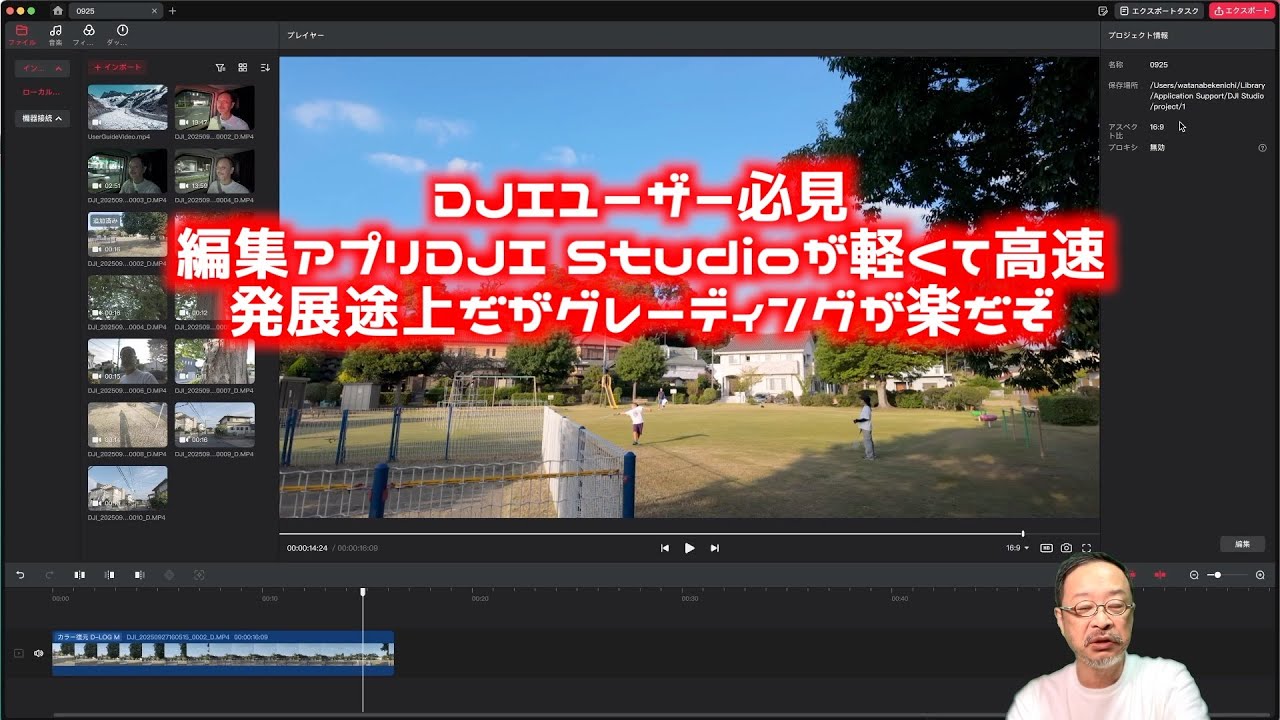Capture a snapshot with camera icon
1280x720 pixels.
(x=1067, y=548)
